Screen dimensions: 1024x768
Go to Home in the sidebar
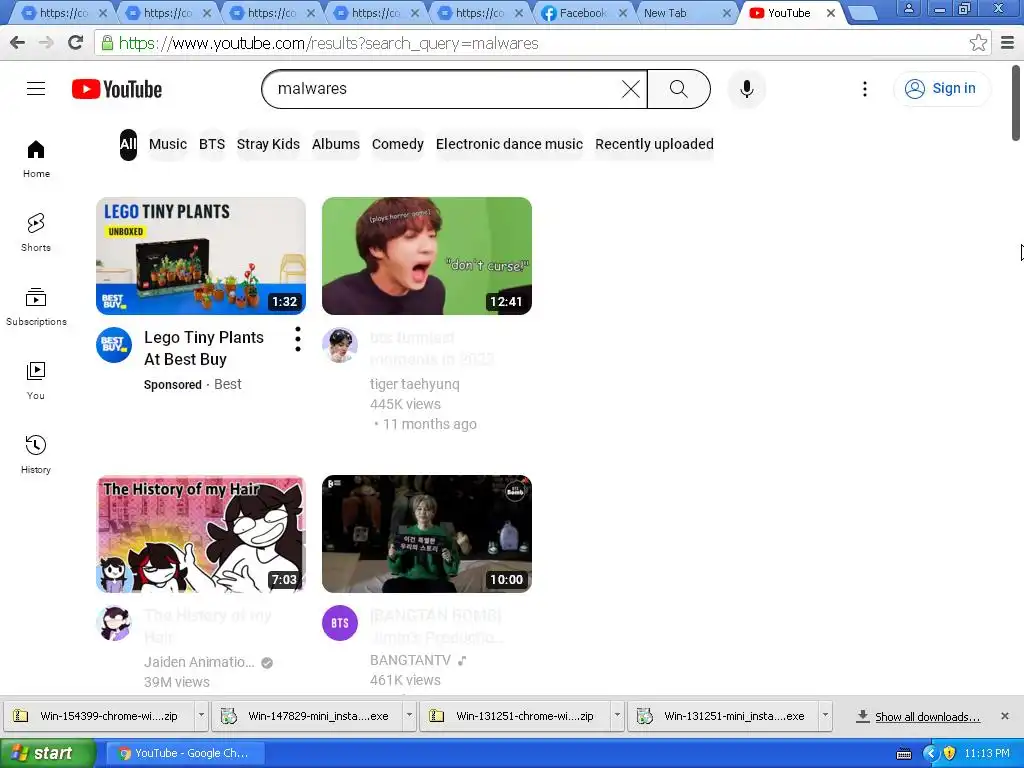[36, 159]
